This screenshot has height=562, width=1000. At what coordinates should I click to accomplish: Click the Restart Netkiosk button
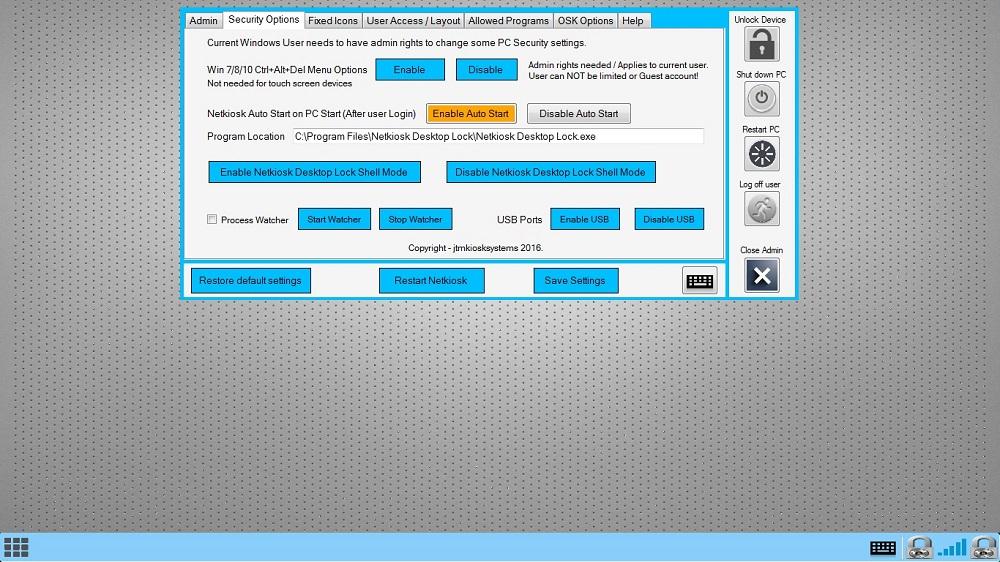(431, 281)
